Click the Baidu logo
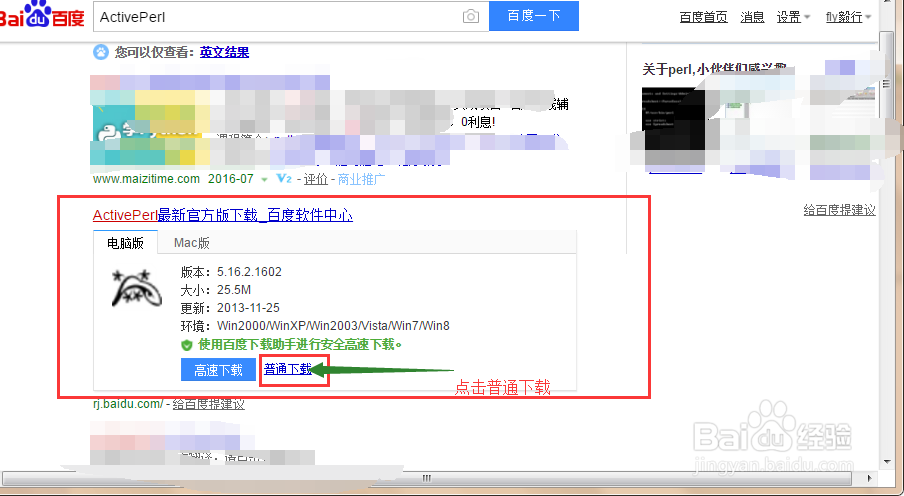Viewport: 904px width, 496px height. point(42,16)
